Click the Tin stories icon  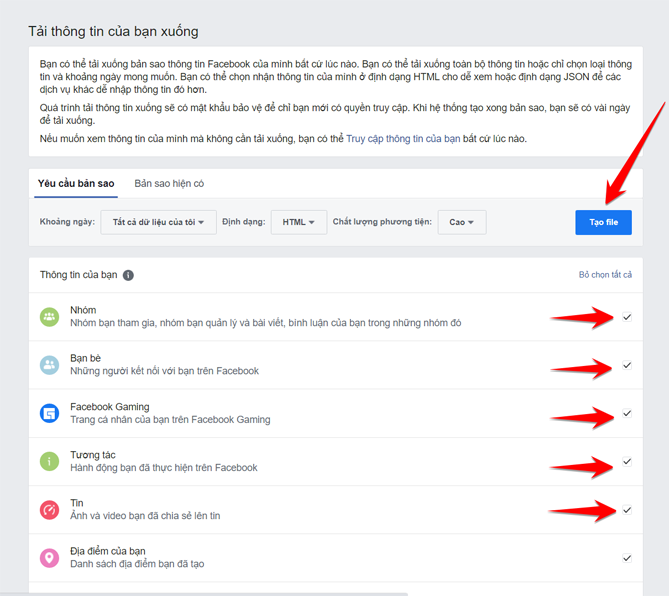pos(49,510)
